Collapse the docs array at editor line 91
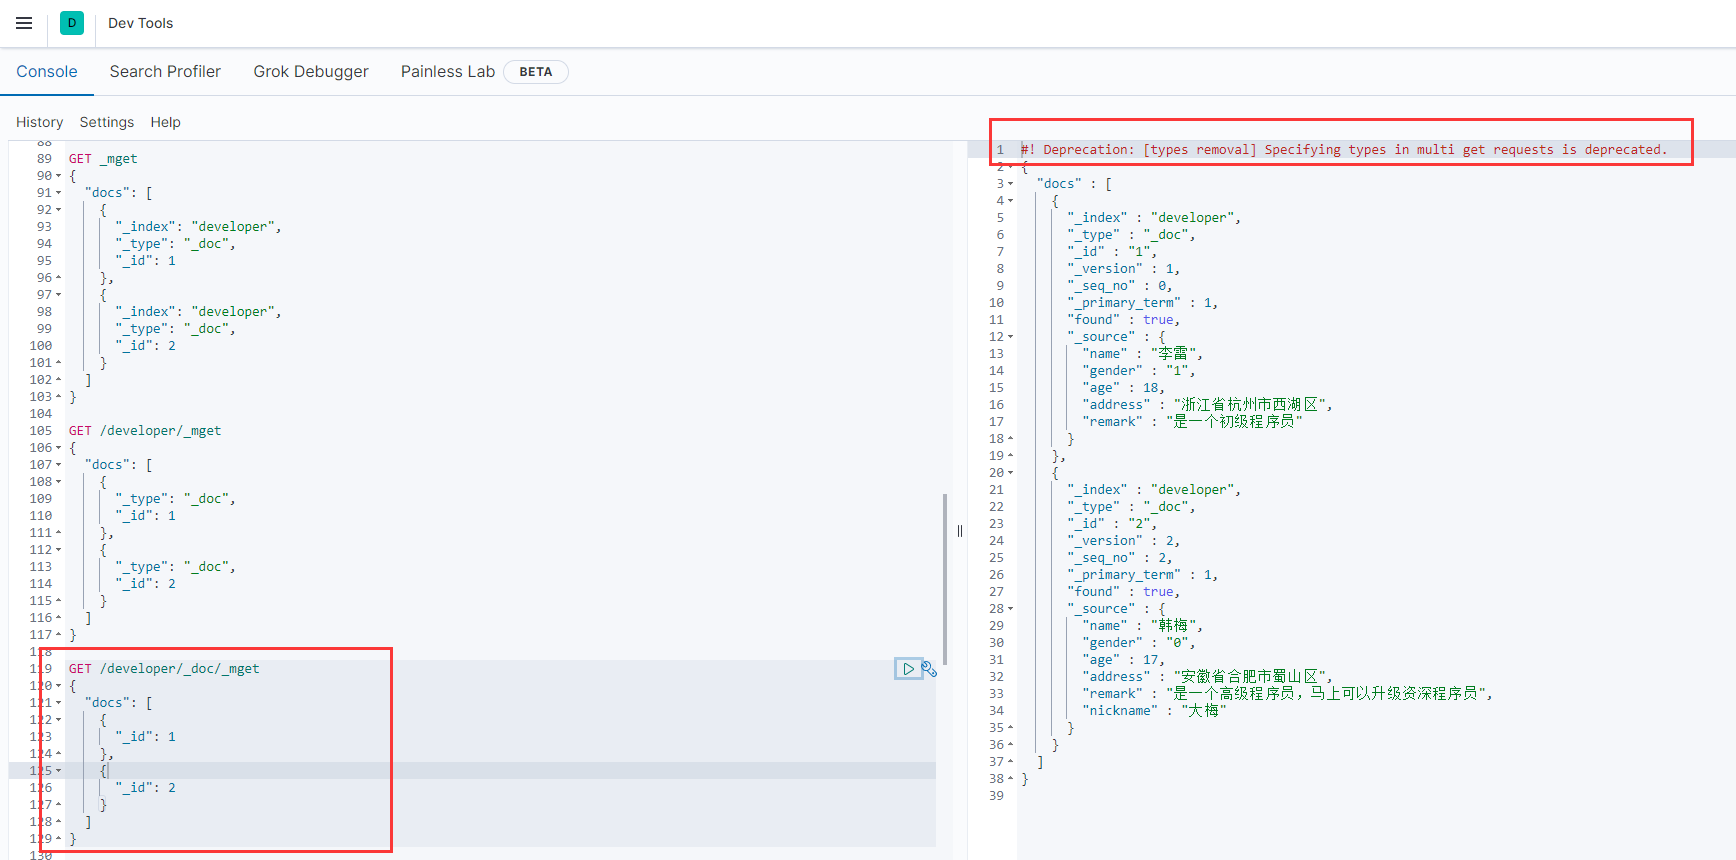This screenshot has width=1736, height=860. 58,193
